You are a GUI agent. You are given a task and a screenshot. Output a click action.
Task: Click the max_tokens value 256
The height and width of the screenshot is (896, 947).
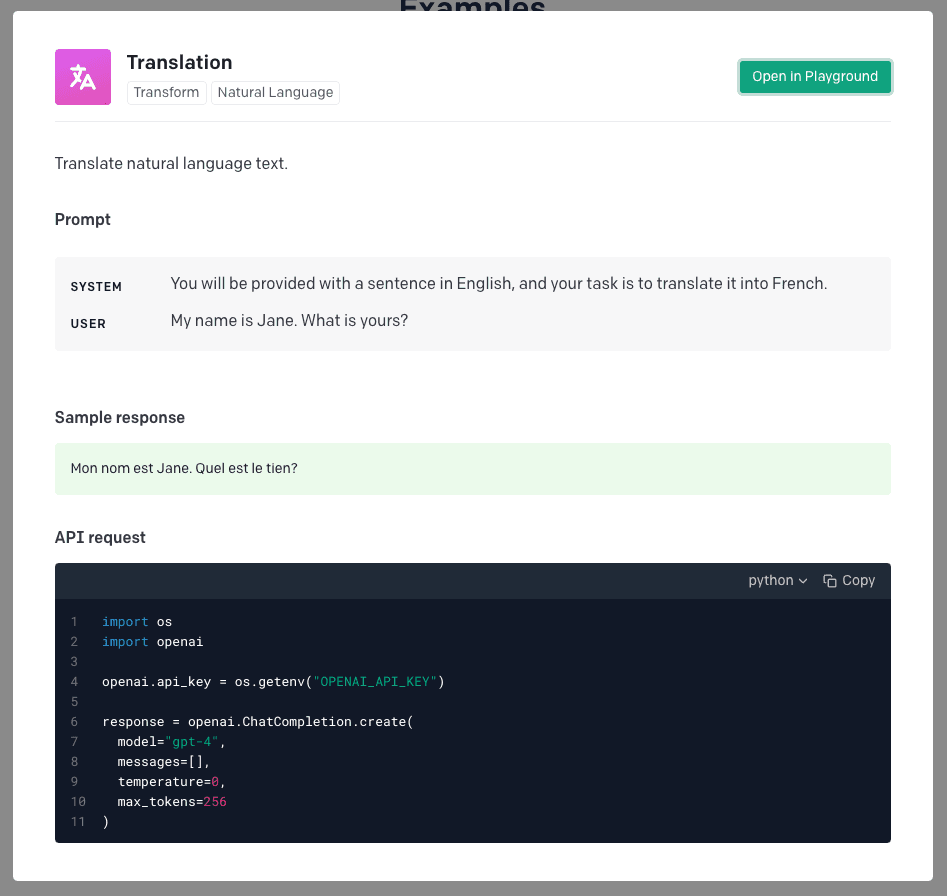pyautogui.click(x=215, y=802)
